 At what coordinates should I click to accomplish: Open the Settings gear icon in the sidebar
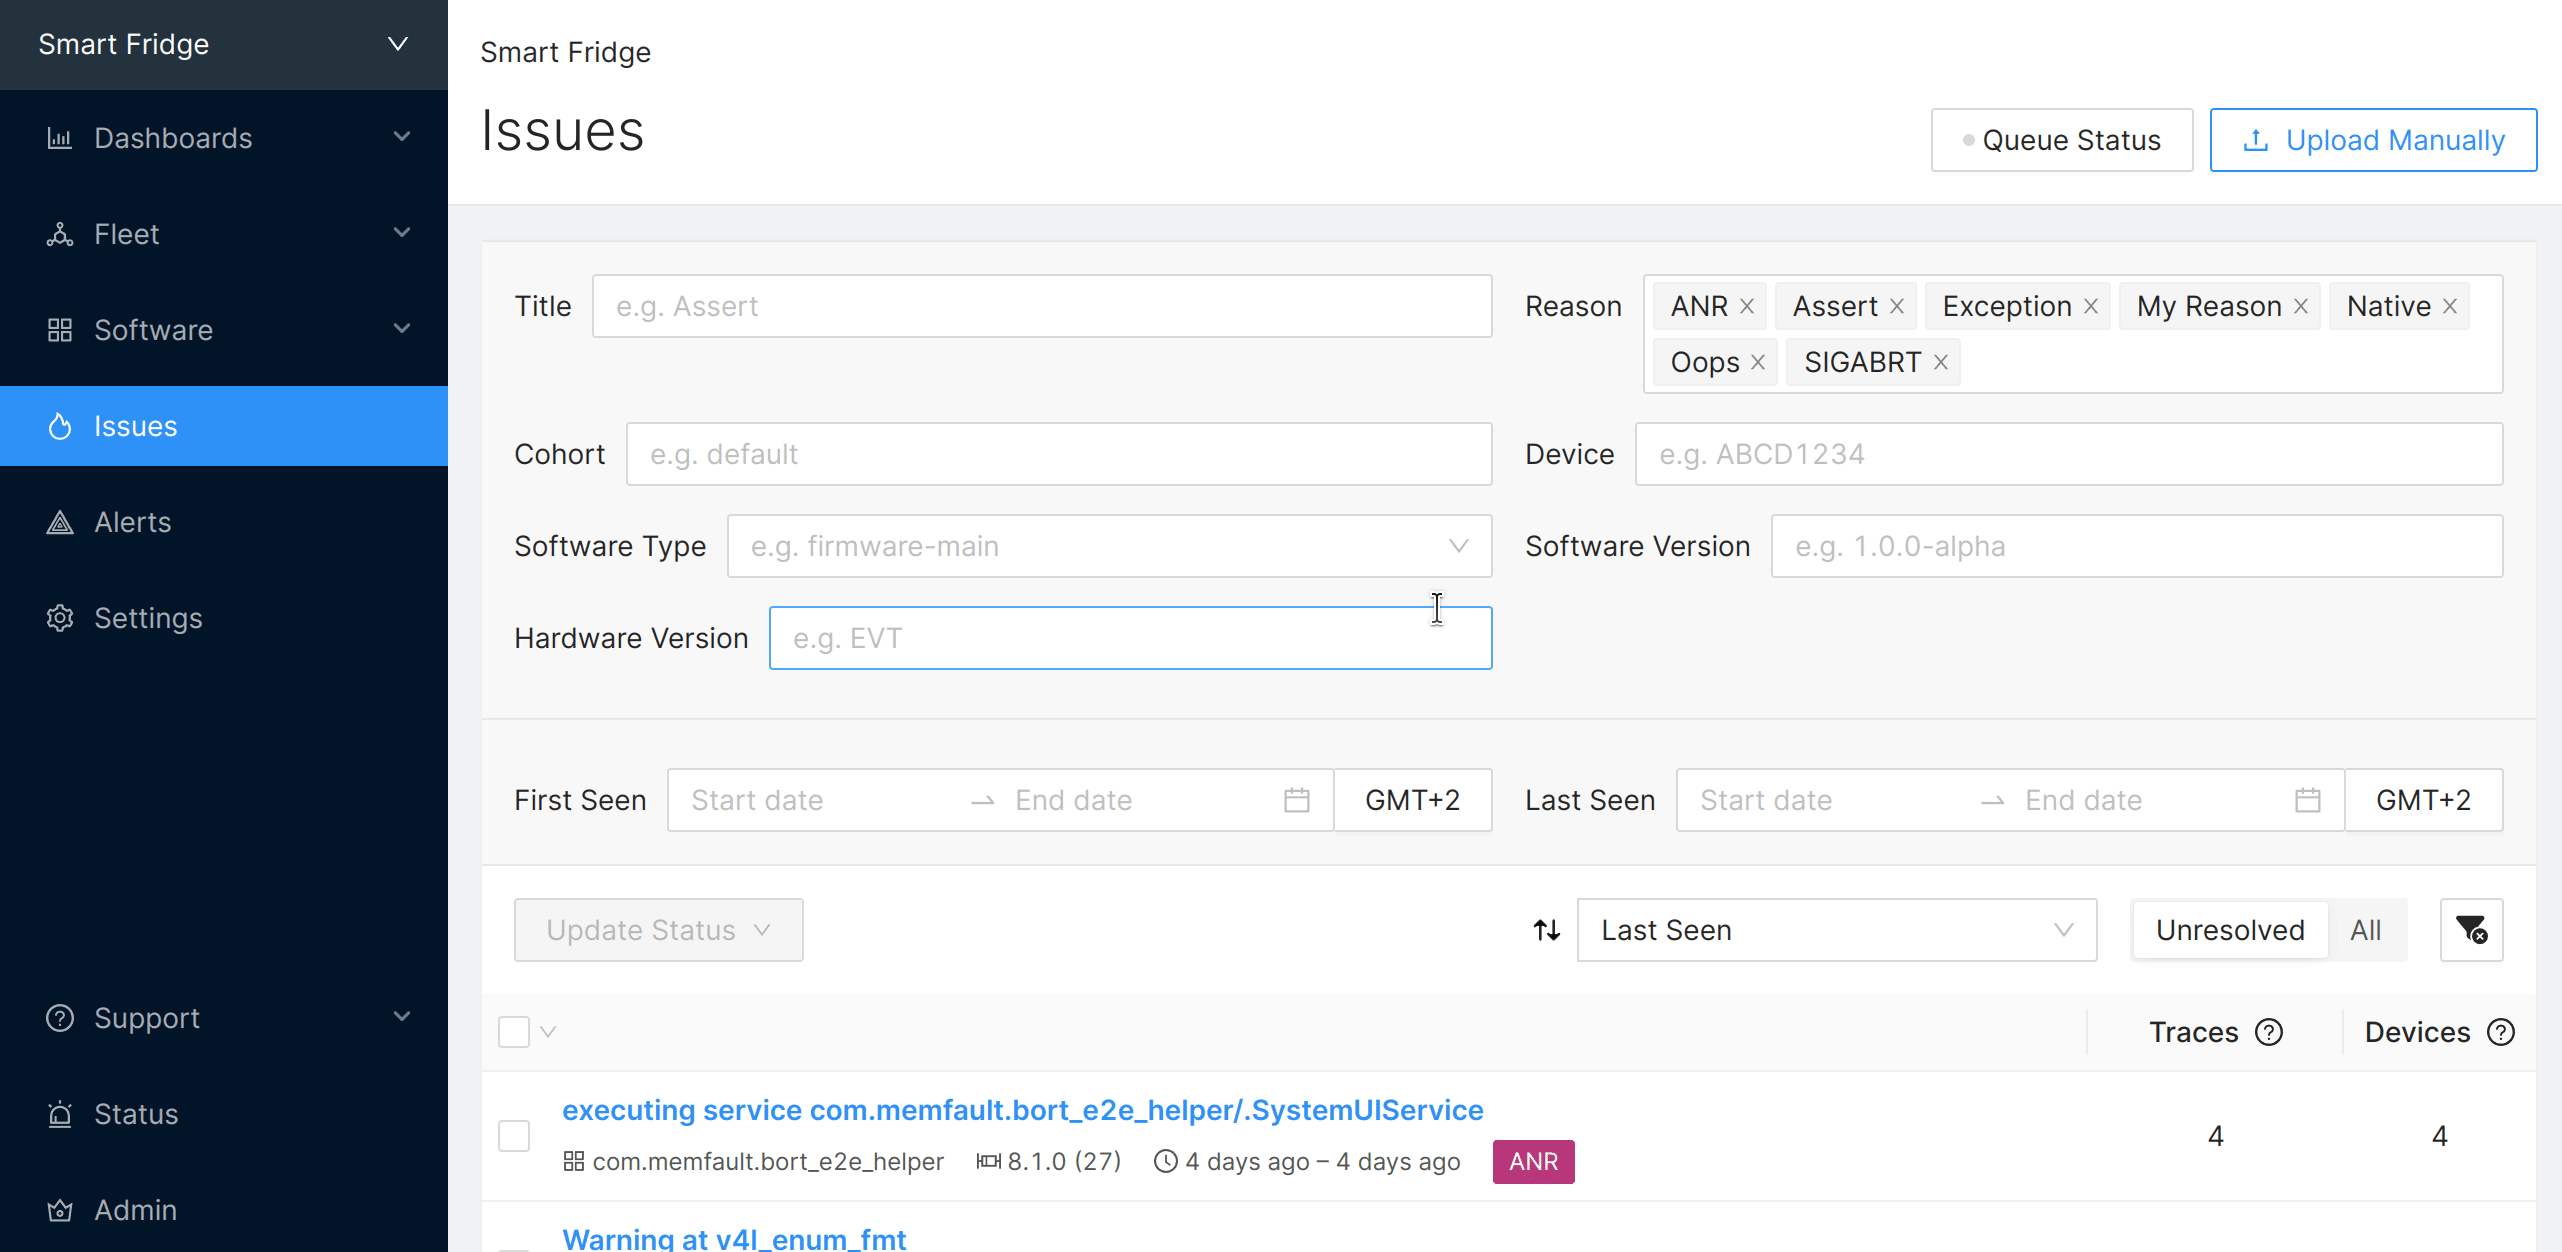pos(59,618)
